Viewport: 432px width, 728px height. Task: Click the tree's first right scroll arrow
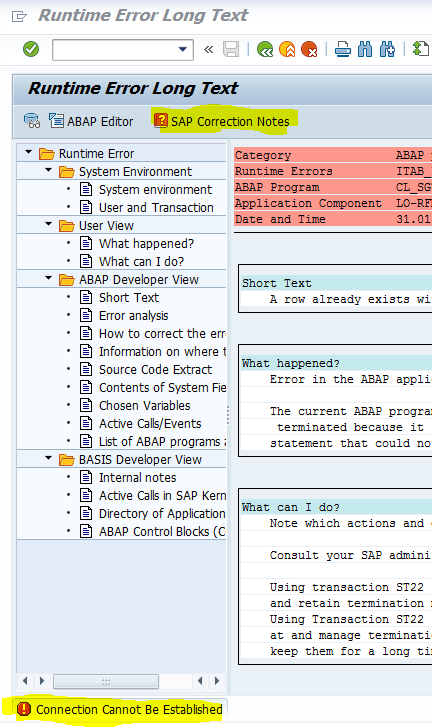(x=42, y=681)
